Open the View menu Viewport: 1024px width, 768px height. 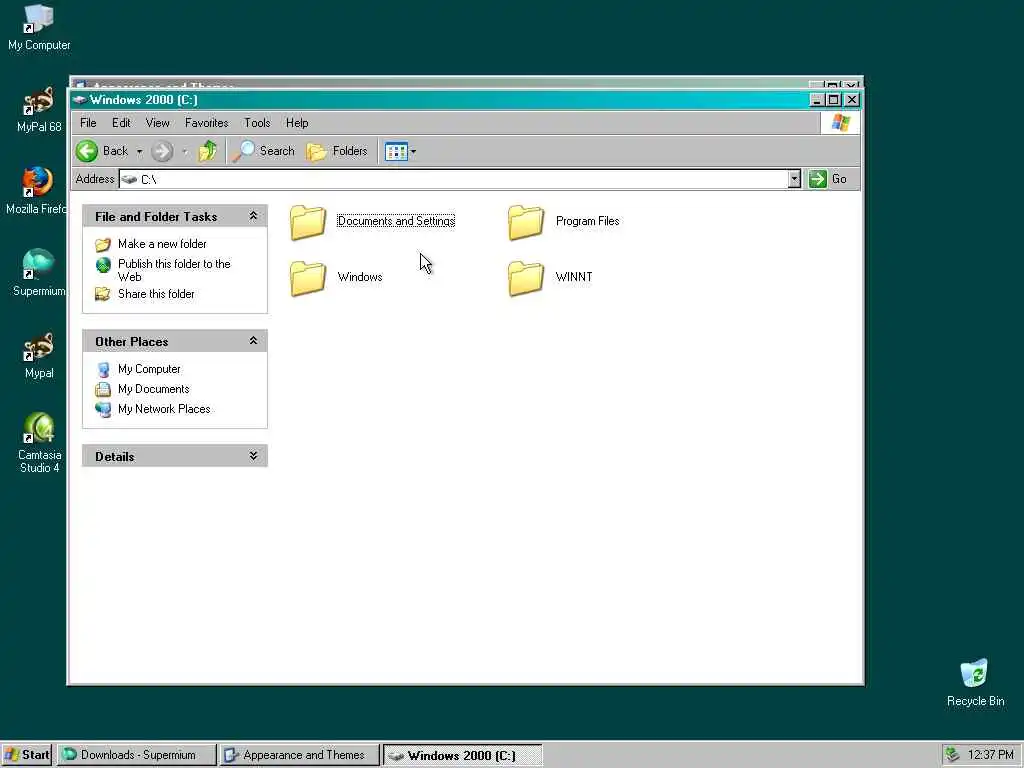click(157, 123)
